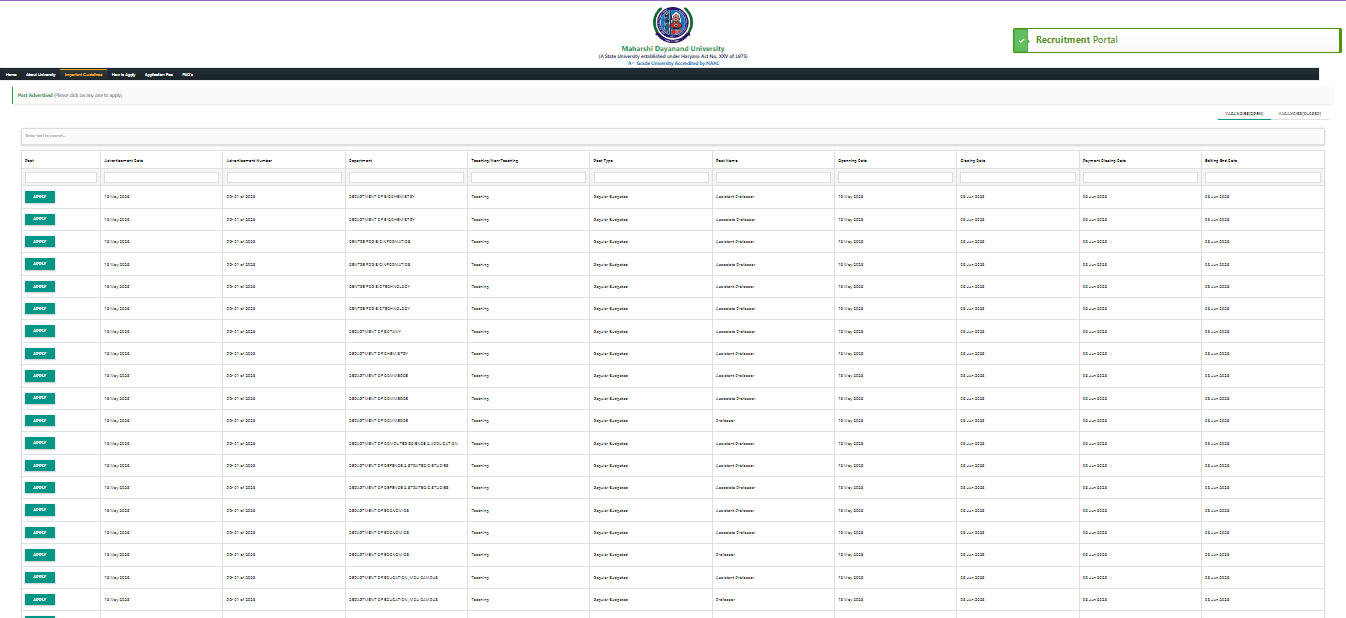Apply for the Department of Botany post
The image size is (1346, 618).
tap(40, 331)
